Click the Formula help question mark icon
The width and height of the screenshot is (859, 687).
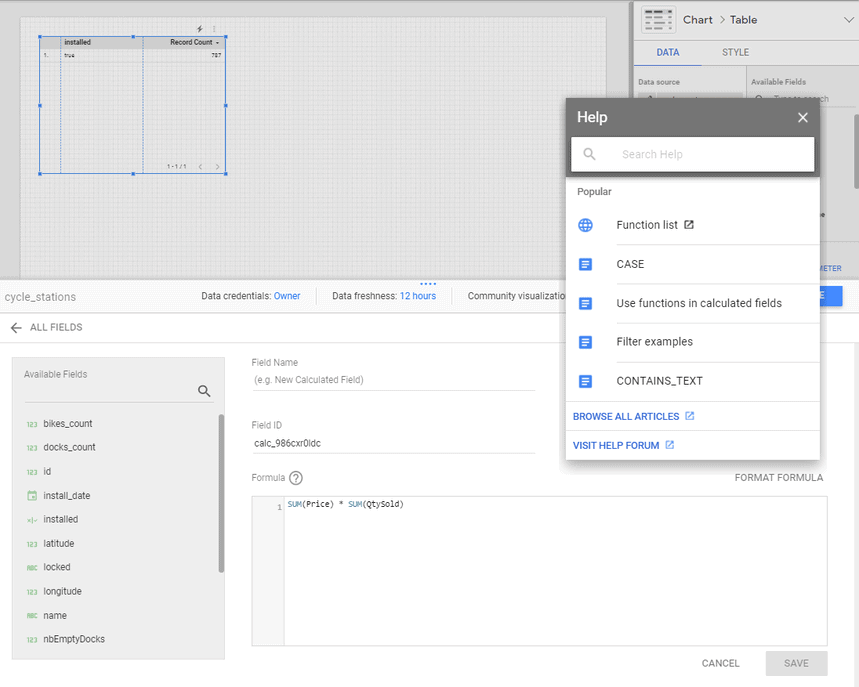pyautogui.click(x=296, y=478)
